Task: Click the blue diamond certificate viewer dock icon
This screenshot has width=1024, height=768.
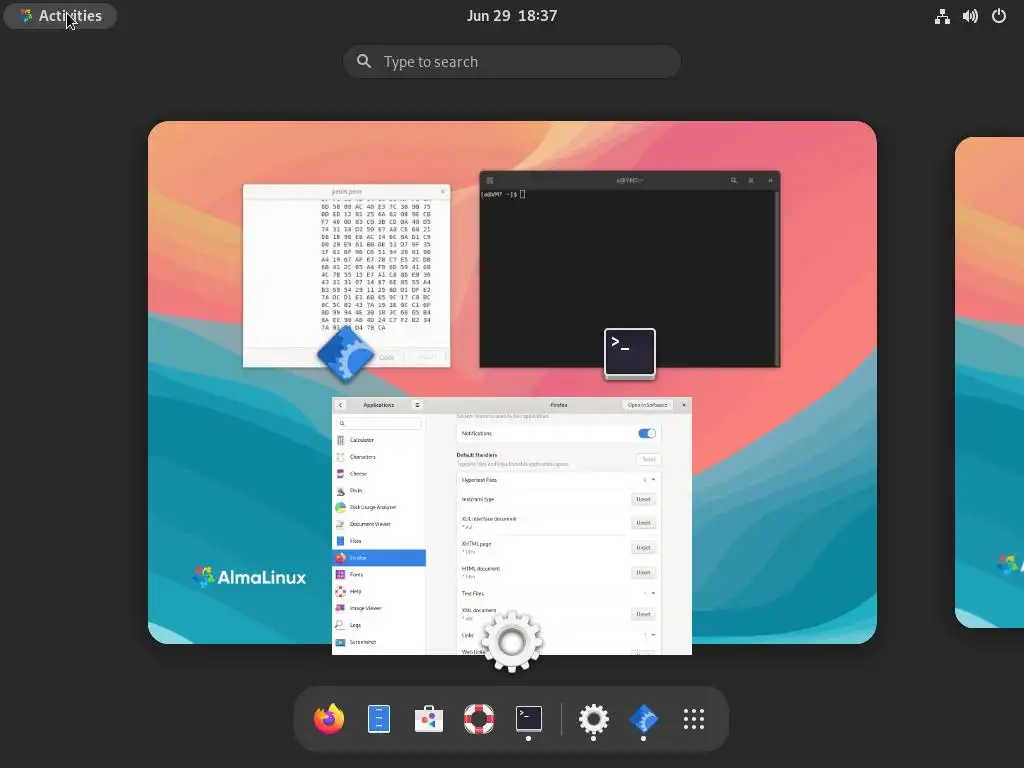Action: [x=643, y=719]
